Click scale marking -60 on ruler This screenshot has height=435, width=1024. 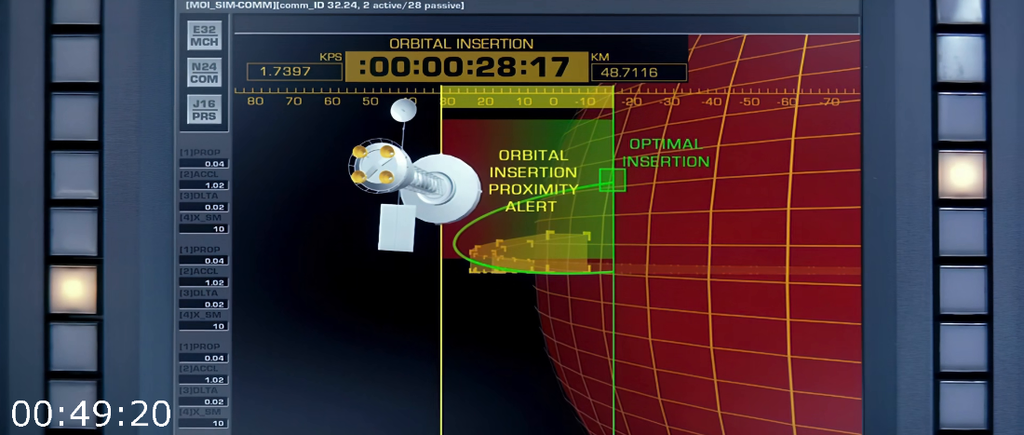(788, 102)
